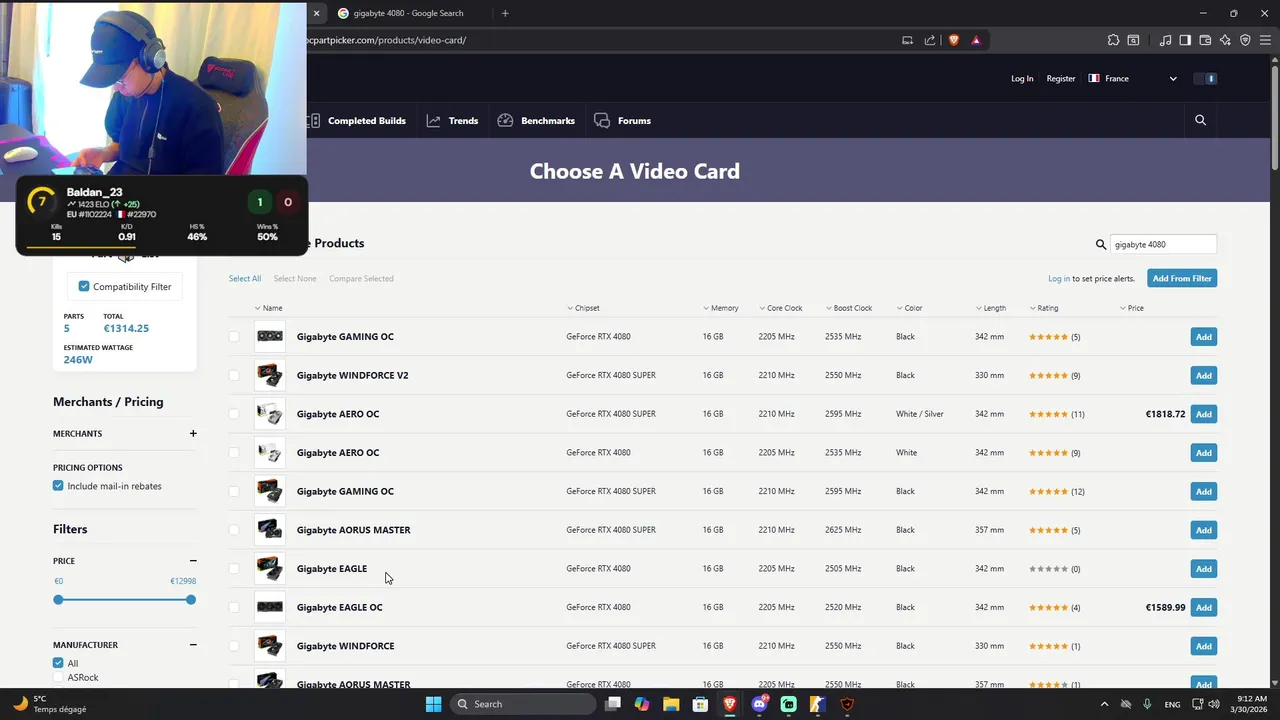Click install app icon in address bar
This screenshot has height=720, width=1280.
tap(907, 40)
